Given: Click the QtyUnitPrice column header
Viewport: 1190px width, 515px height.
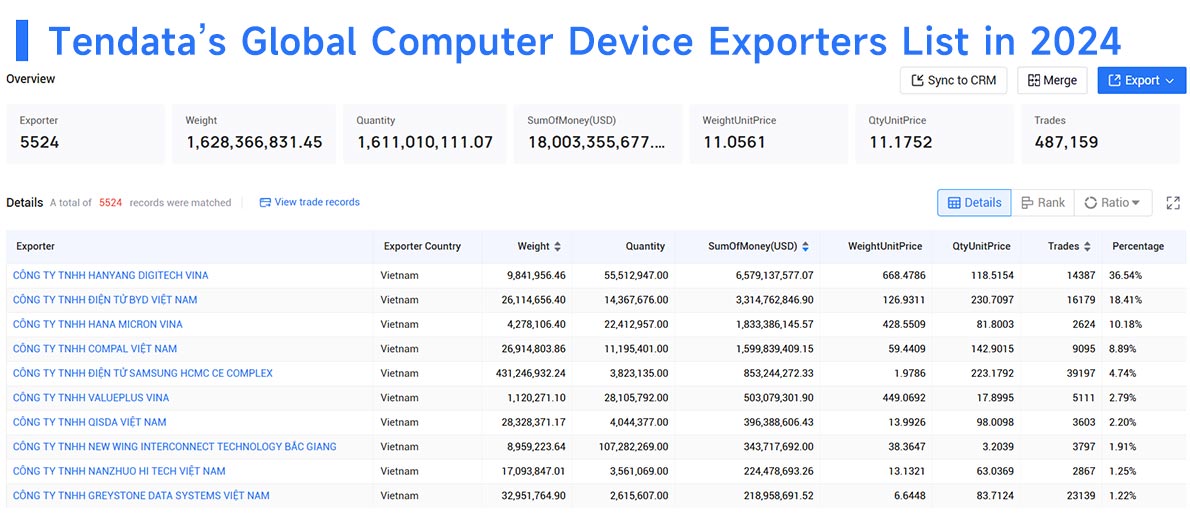Looking at the screenshot, I should [x=981, y=247].
